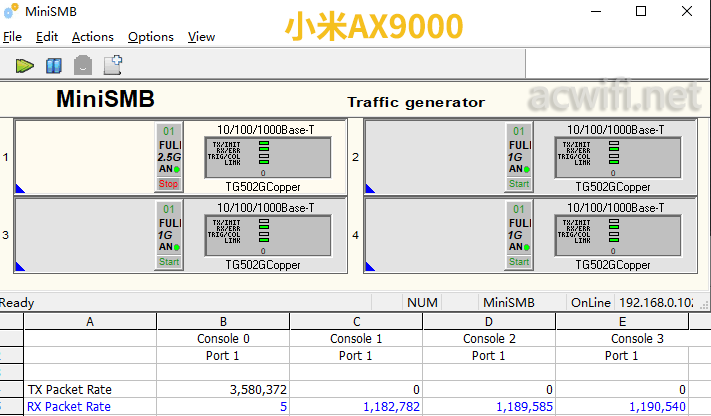The width and height of the screenshot is (711, 416).
Task: Open the View menu
Action: click(x=201, y=37)
